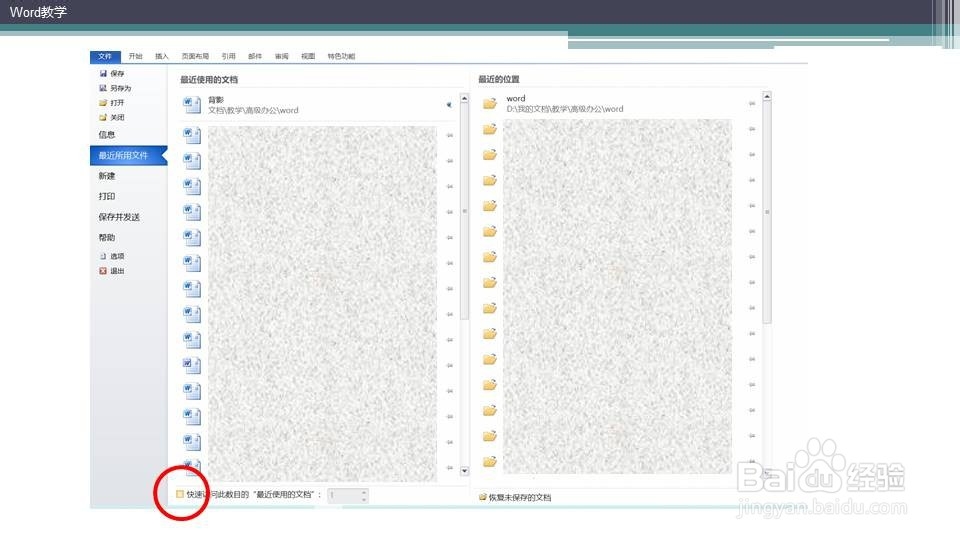Select 新建 (New) in the sidebar

point(107,176)
